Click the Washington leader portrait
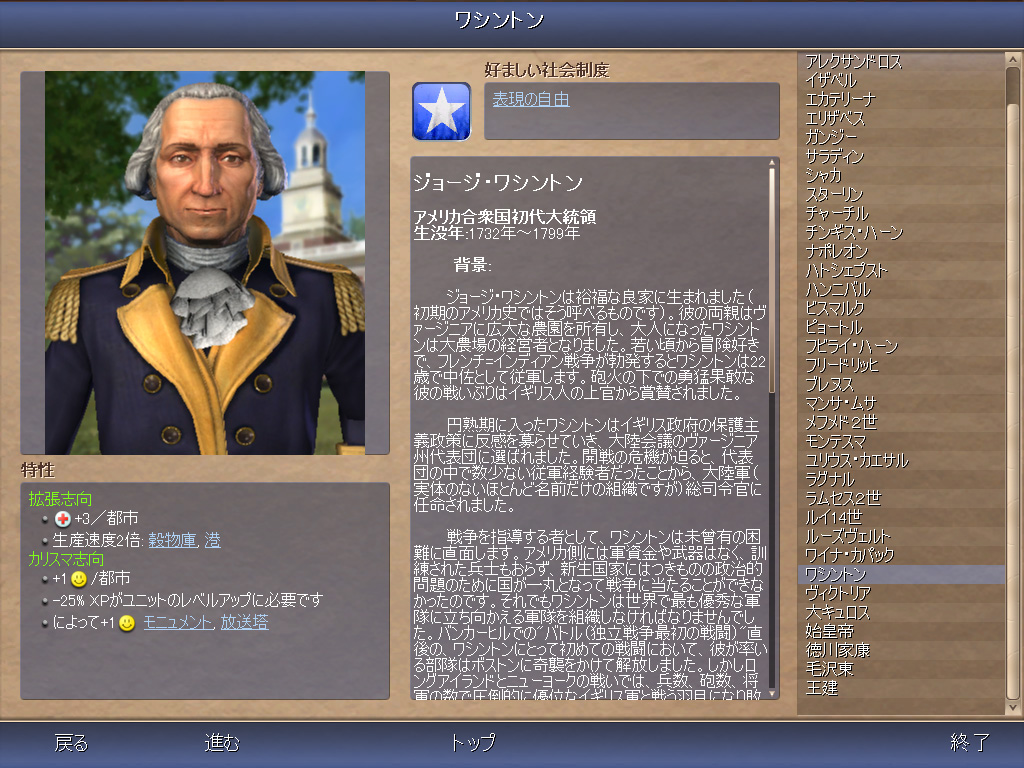Viewport: 1024px width, 768px height. (205, 263)
